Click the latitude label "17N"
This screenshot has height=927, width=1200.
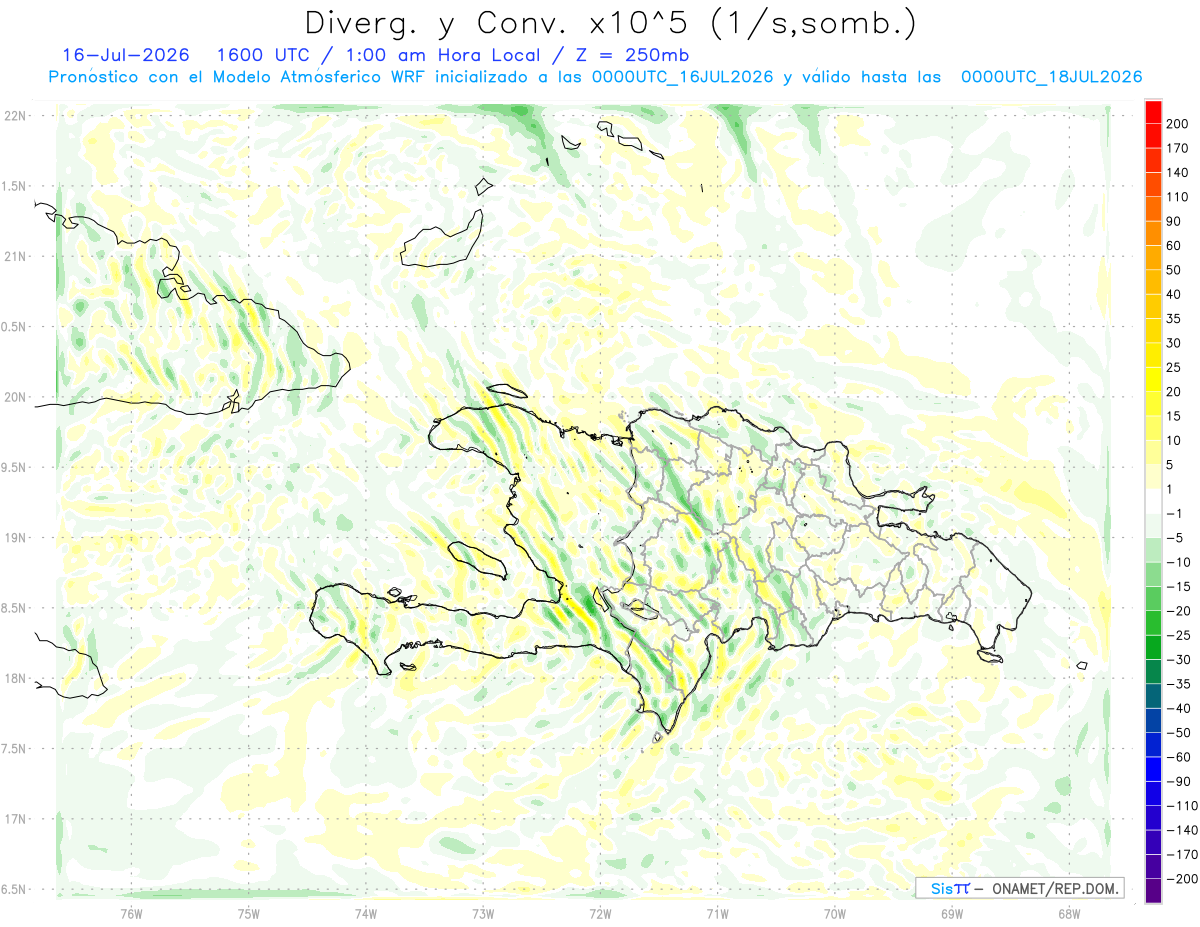[x=15, y=819]
